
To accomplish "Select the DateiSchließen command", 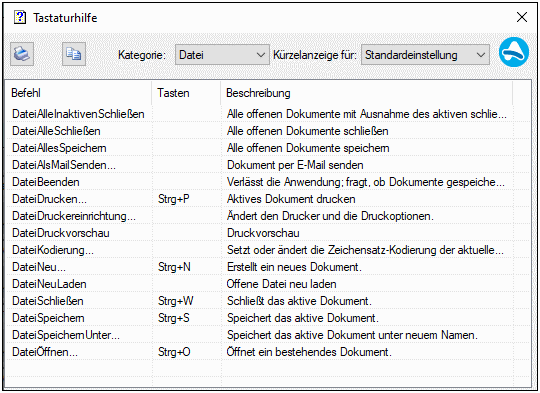I will pyautogui.click(x=48, y=301).
